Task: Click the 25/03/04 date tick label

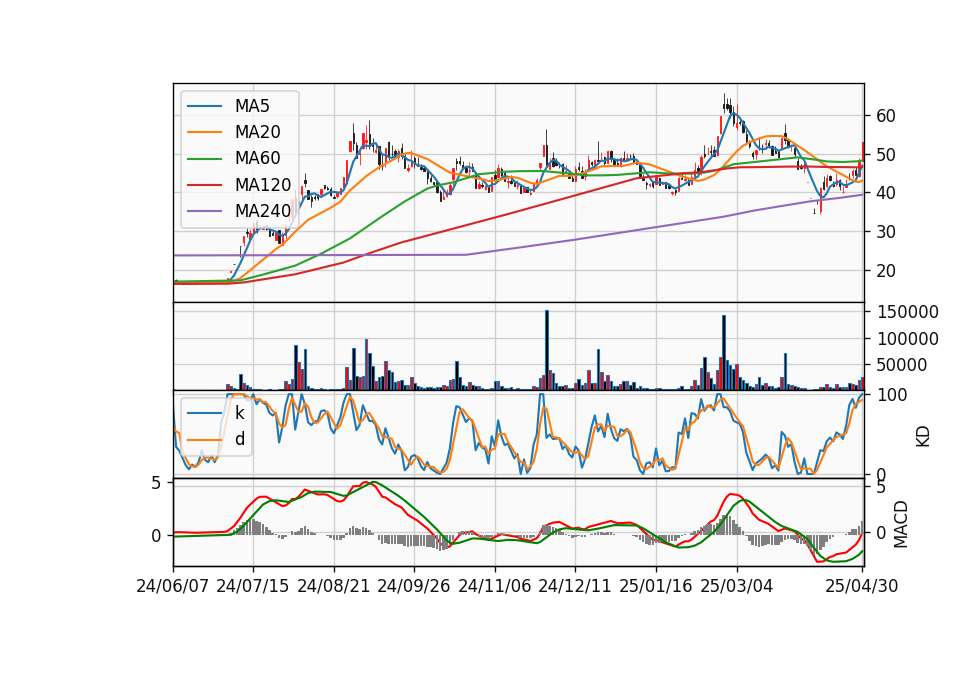Action: (x=737, y=586)
